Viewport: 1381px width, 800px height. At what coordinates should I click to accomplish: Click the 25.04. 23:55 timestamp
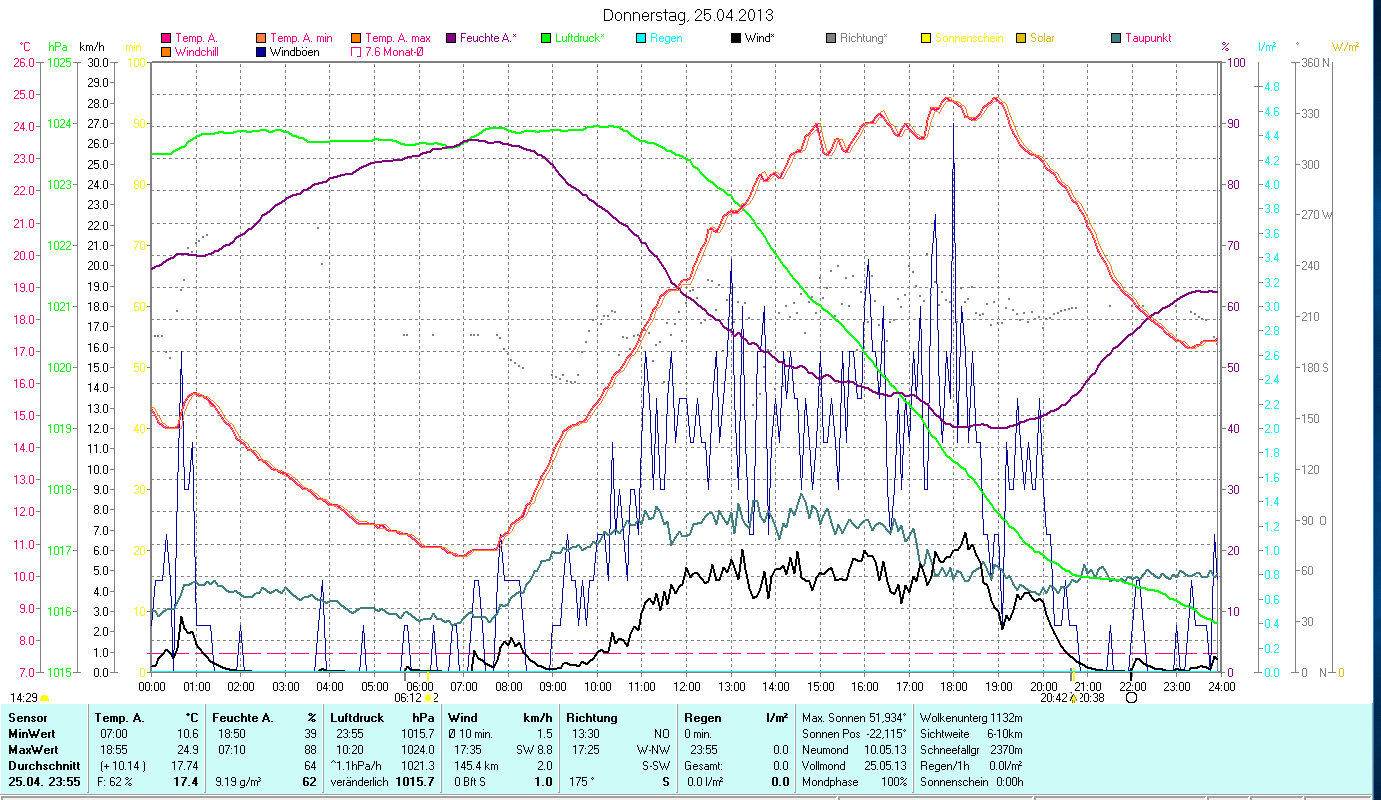pyautogui.click(x=44, y=781)
